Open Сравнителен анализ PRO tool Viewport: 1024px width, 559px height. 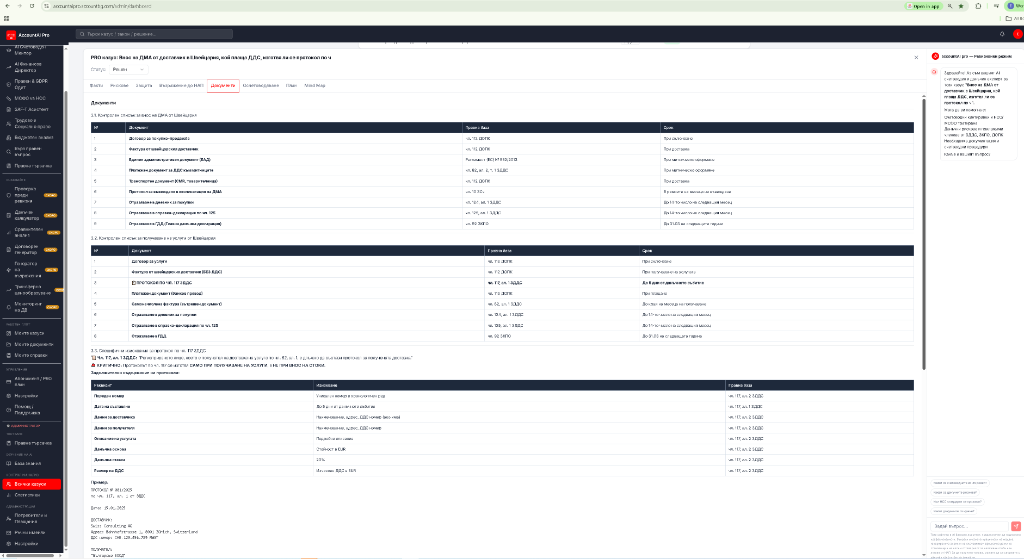(30, 232)
